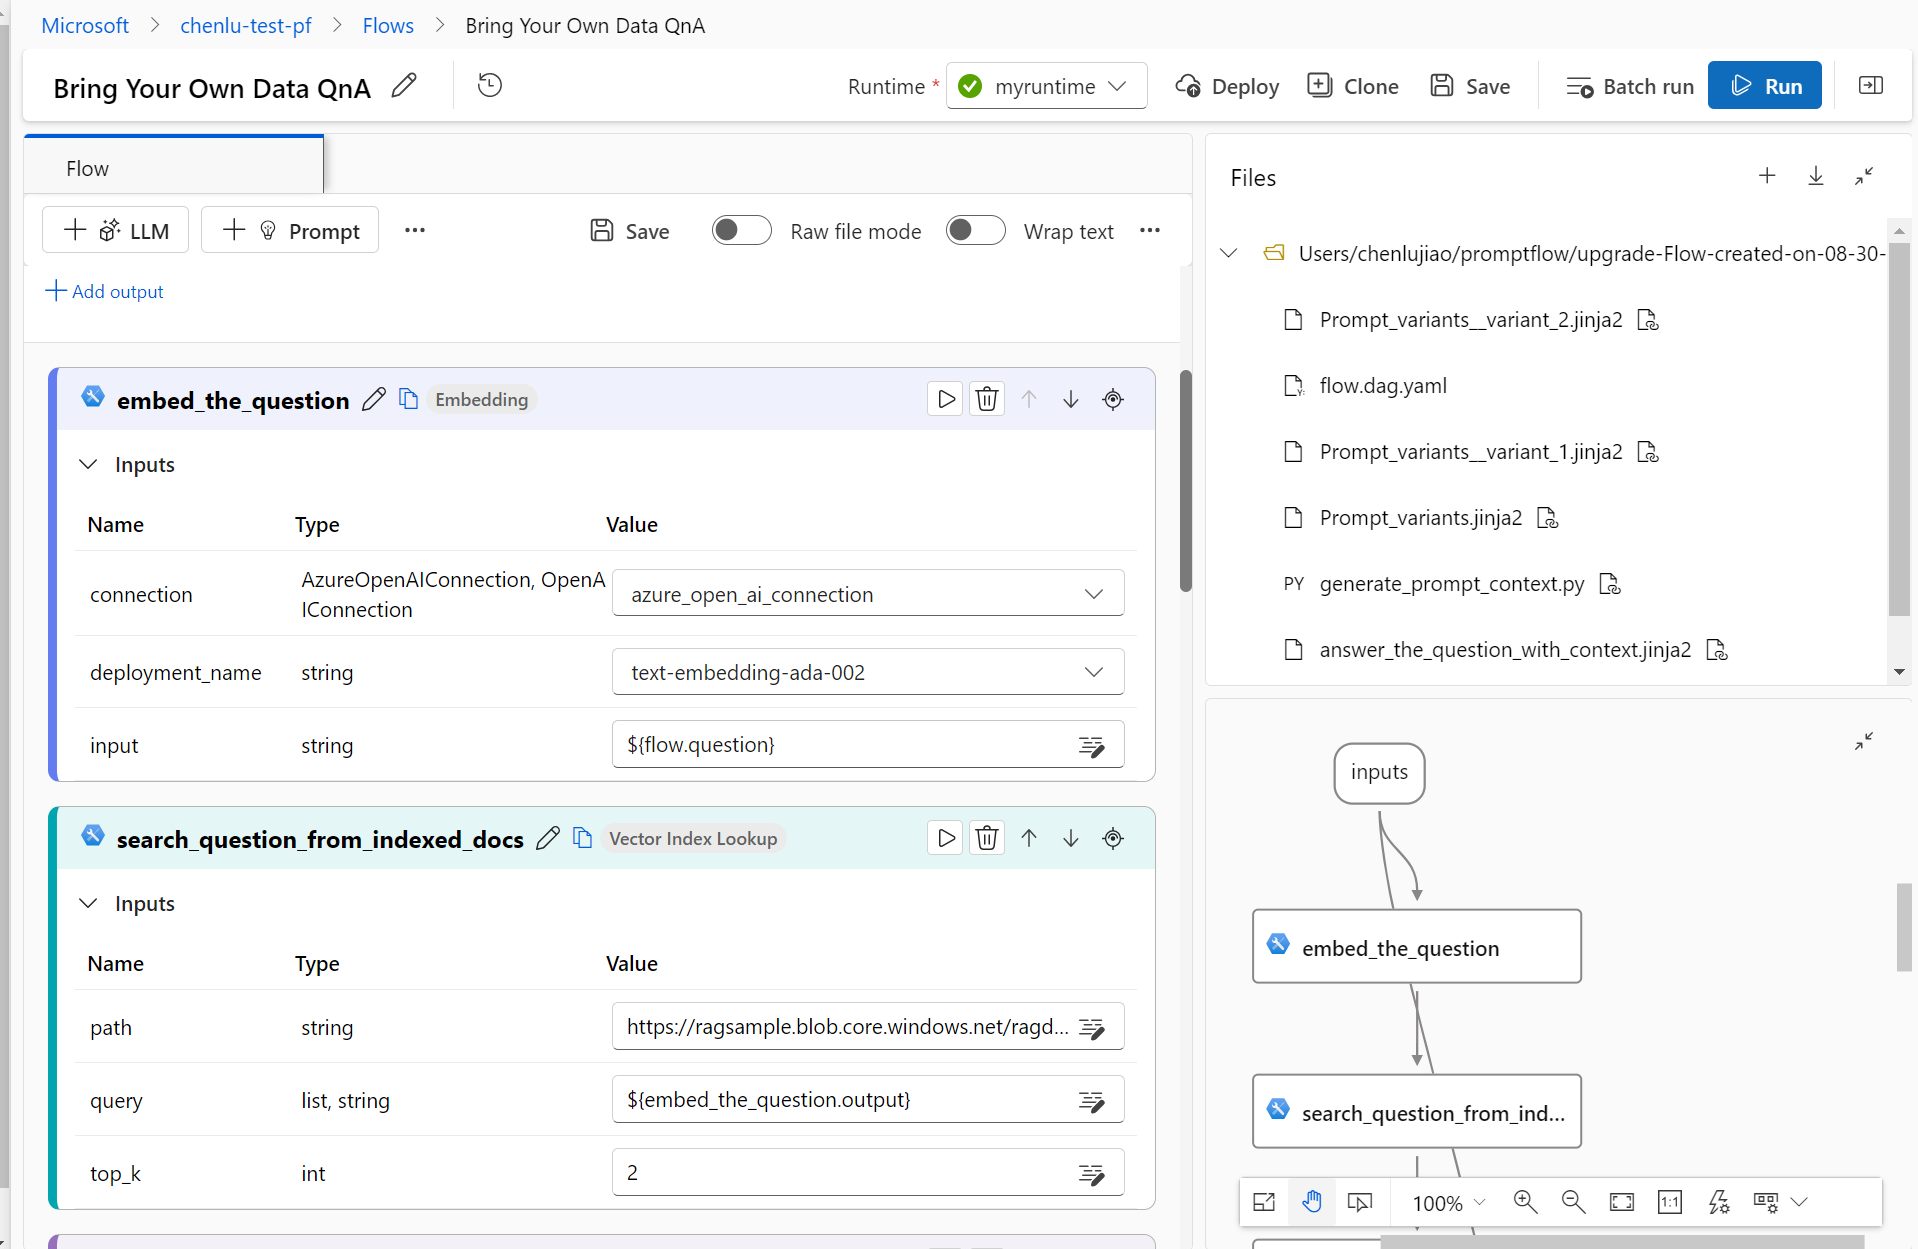Open flow.dag.yaml file

point(1382,386)
